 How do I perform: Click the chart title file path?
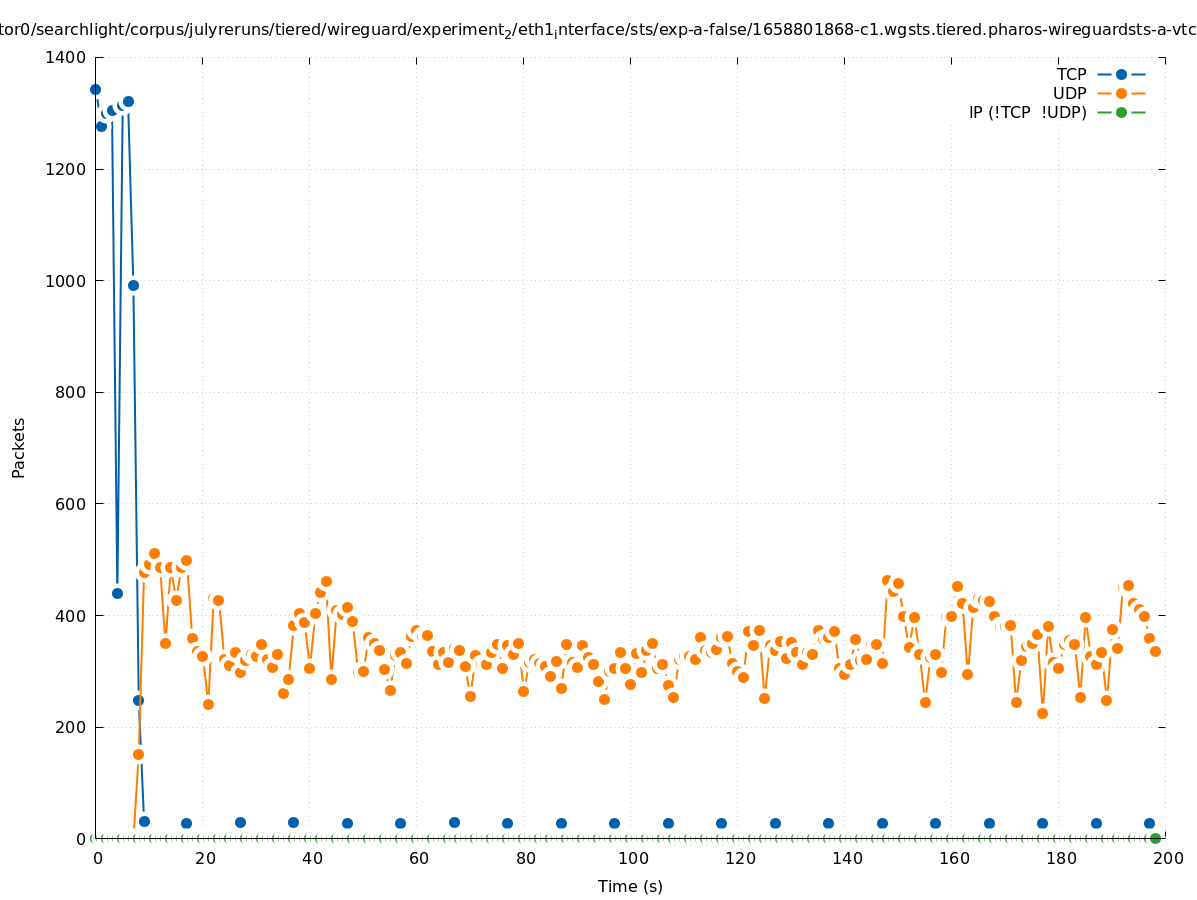598,30
